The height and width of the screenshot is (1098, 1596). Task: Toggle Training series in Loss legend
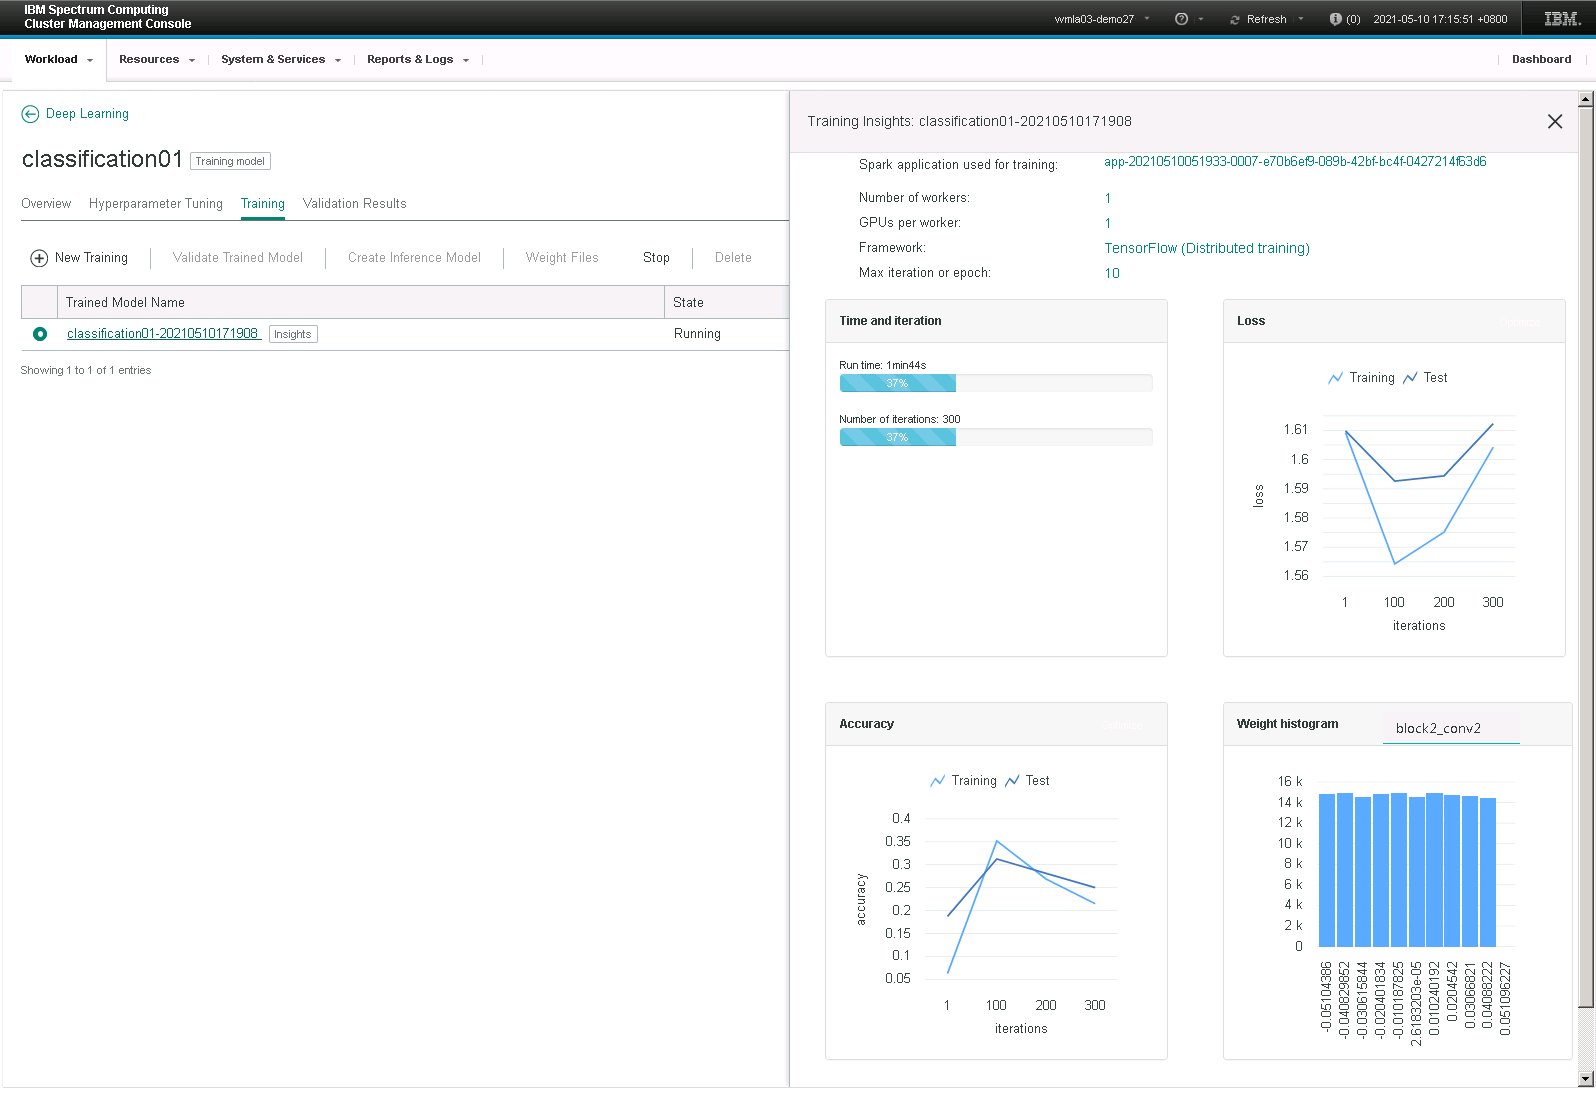click(x=1361, y=378)
